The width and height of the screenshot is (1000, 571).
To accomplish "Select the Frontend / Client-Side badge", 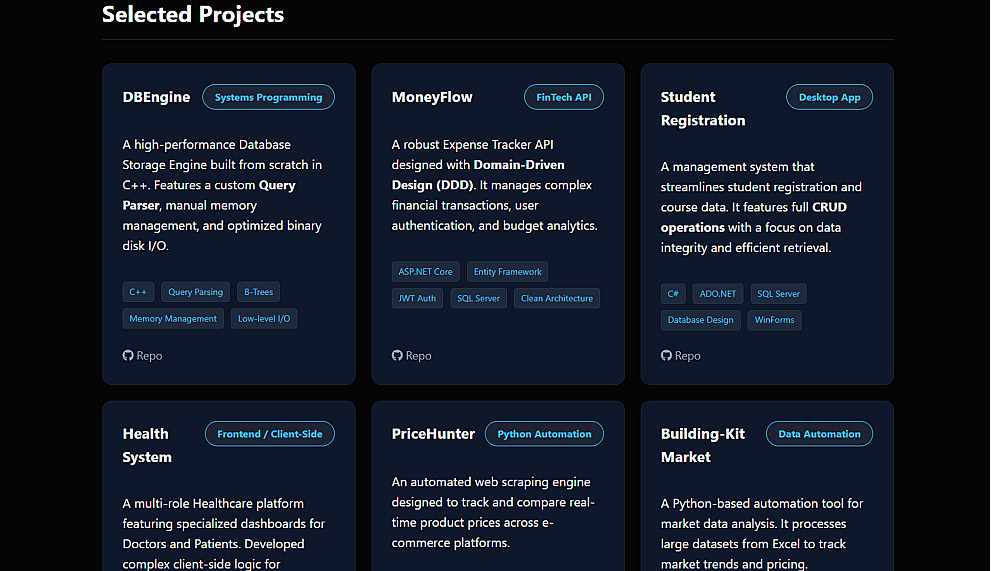I will coord(269,434).
